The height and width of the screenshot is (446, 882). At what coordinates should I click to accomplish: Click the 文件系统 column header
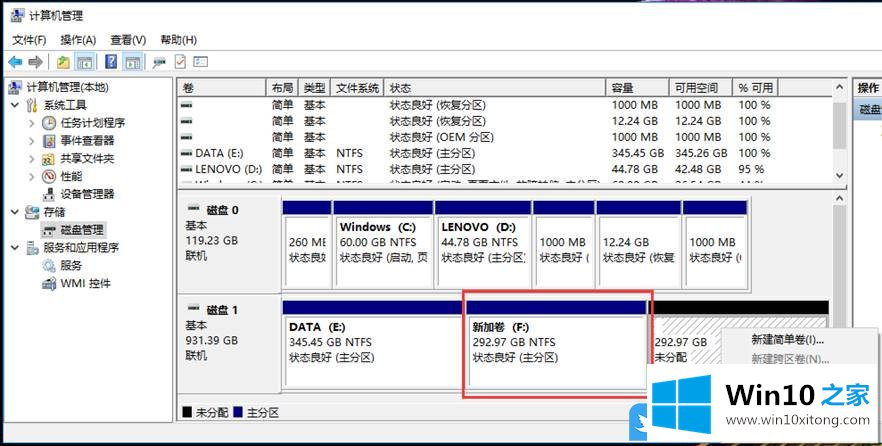click(x=357, y=88)
